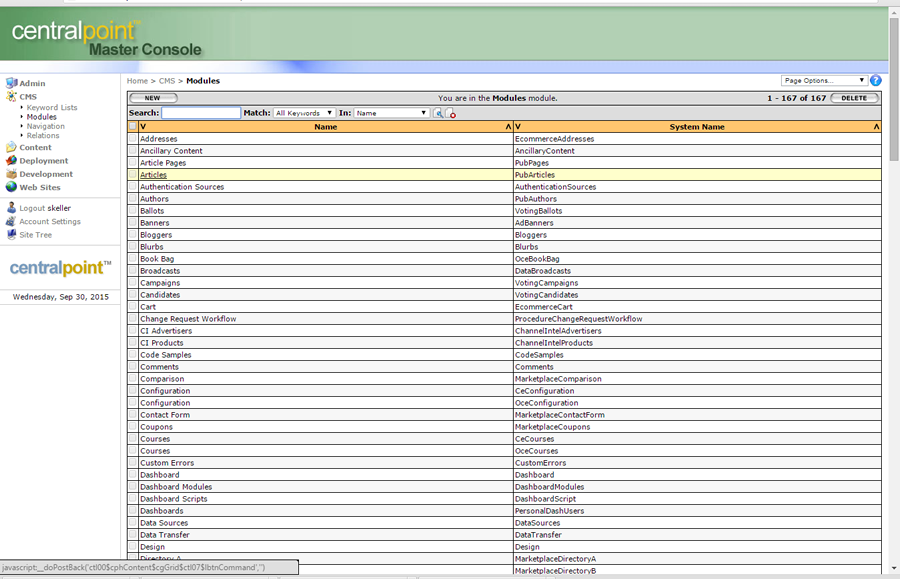Click the blue help question mark icon
The image size is (900, 579).
point(876,81)
